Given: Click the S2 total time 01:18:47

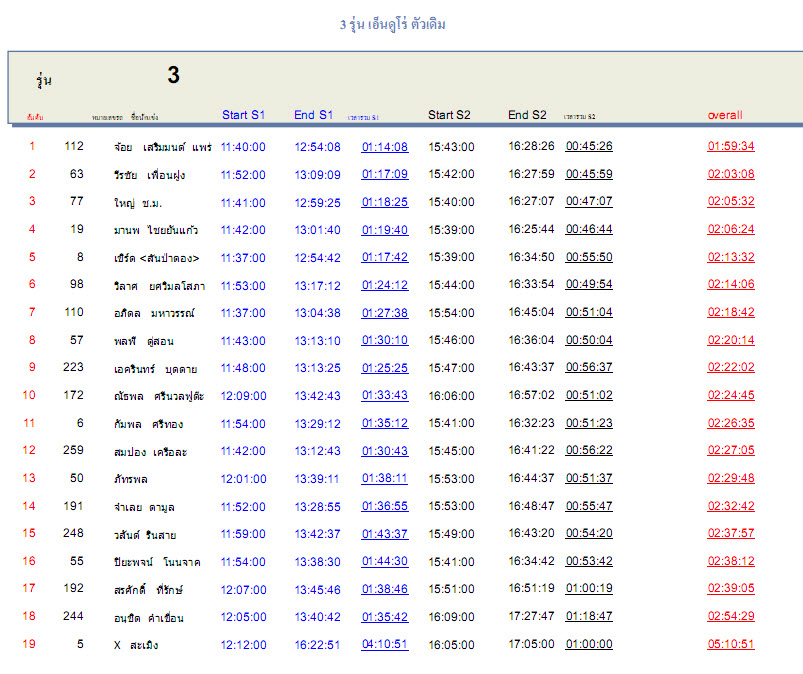Looking at the screenshot, I should (x=589, y=617).
